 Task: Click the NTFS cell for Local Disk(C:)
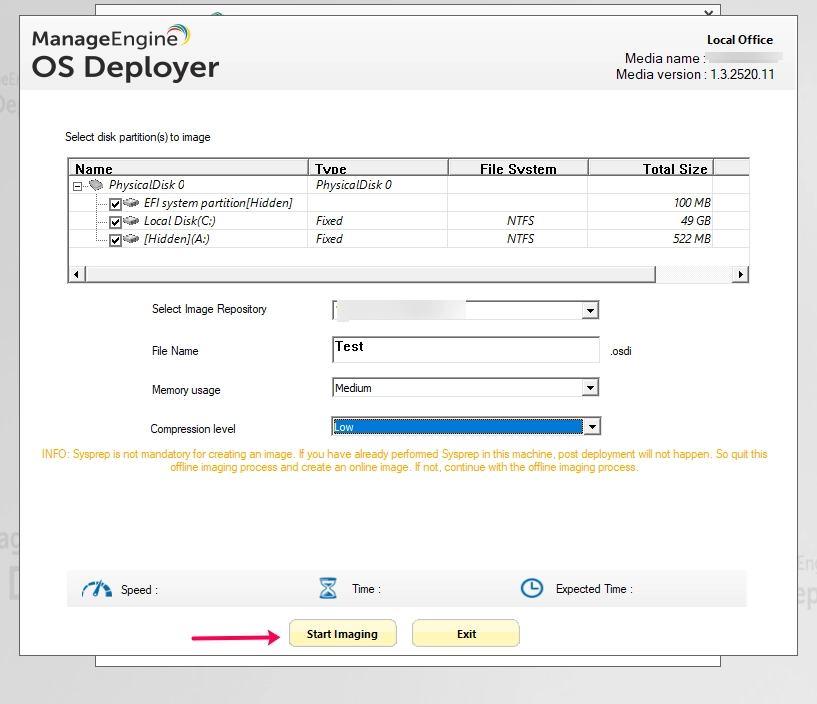tap(520, 221)
